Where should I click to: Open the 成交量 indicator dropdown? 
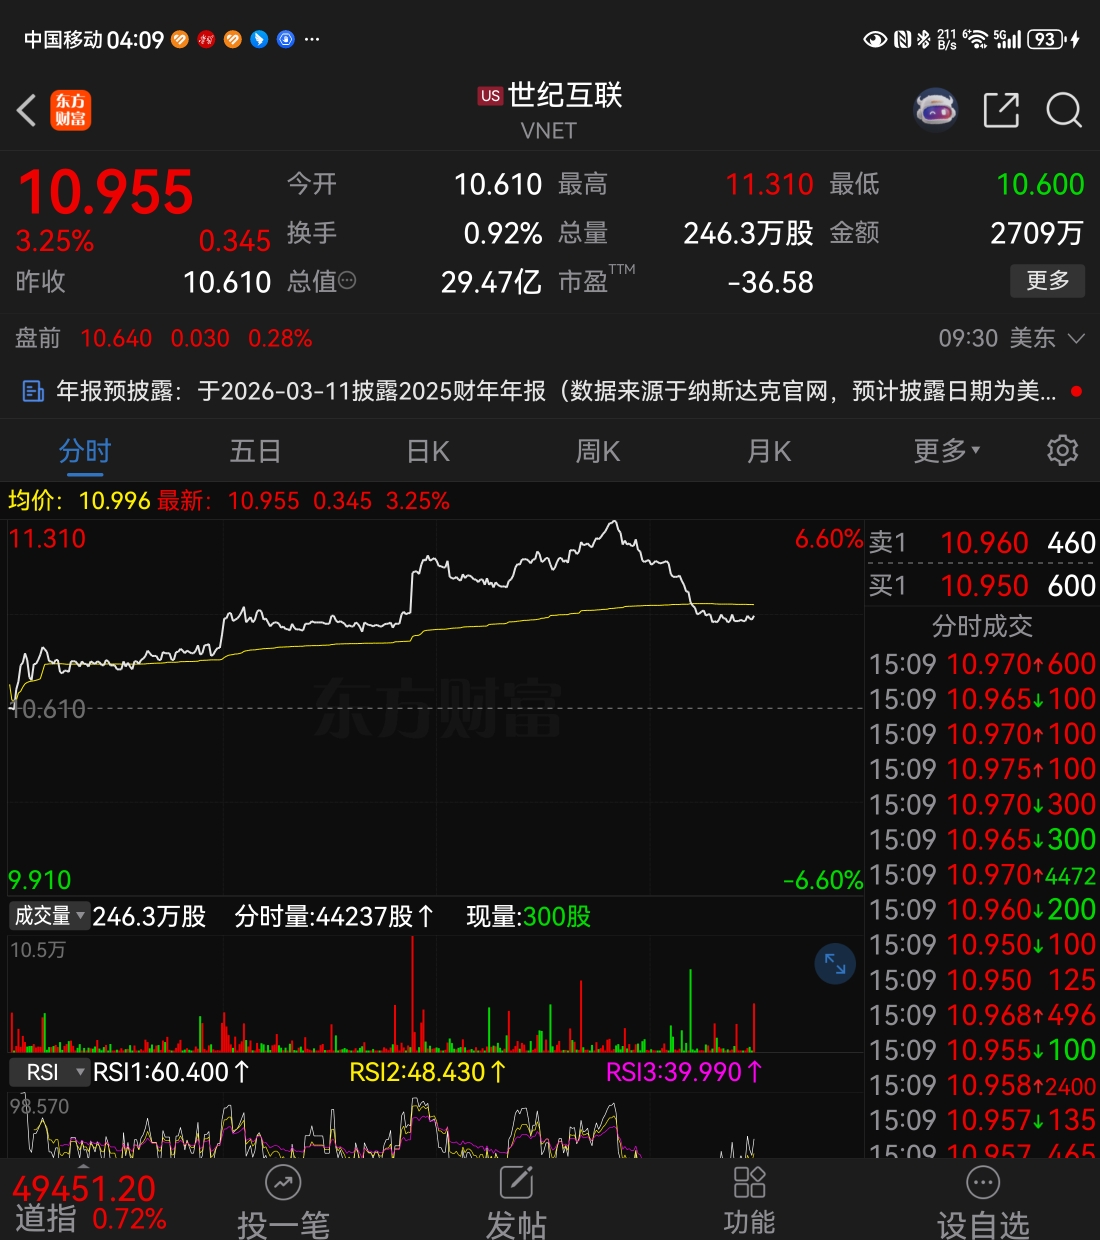click(x=48, y=915)
